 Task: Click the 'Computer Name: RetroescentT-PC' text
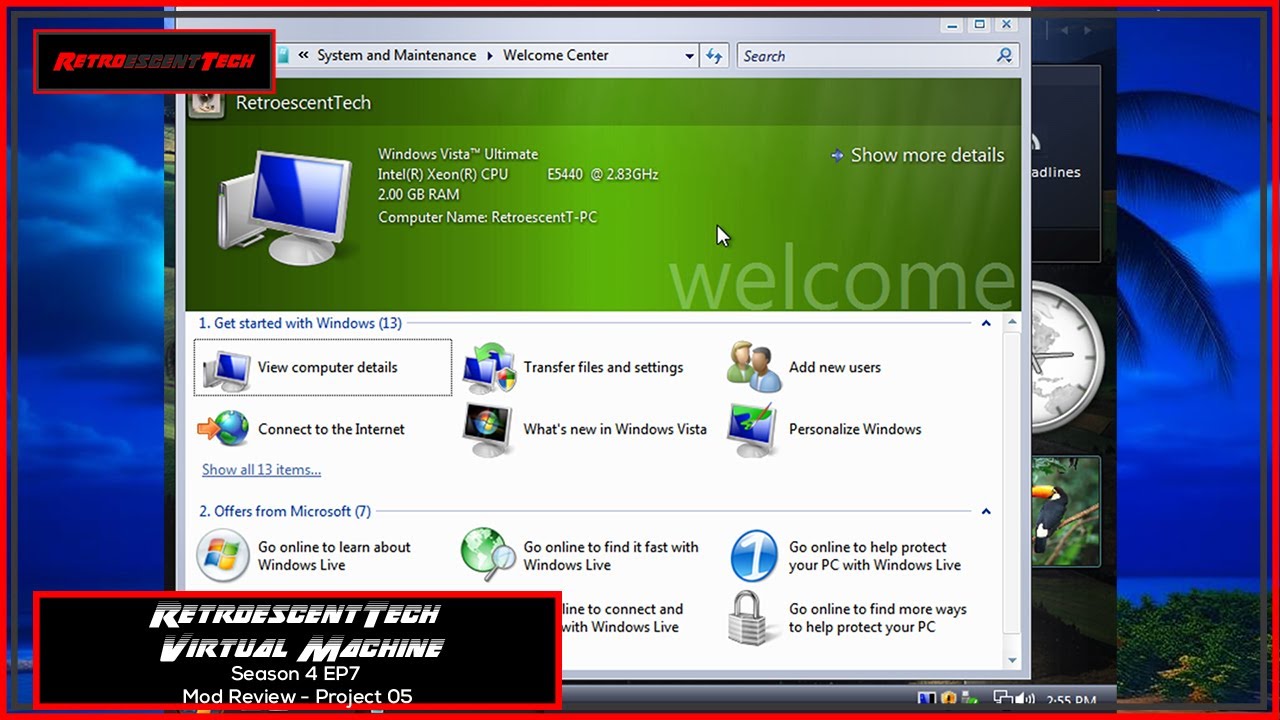(x=488, y=217)
